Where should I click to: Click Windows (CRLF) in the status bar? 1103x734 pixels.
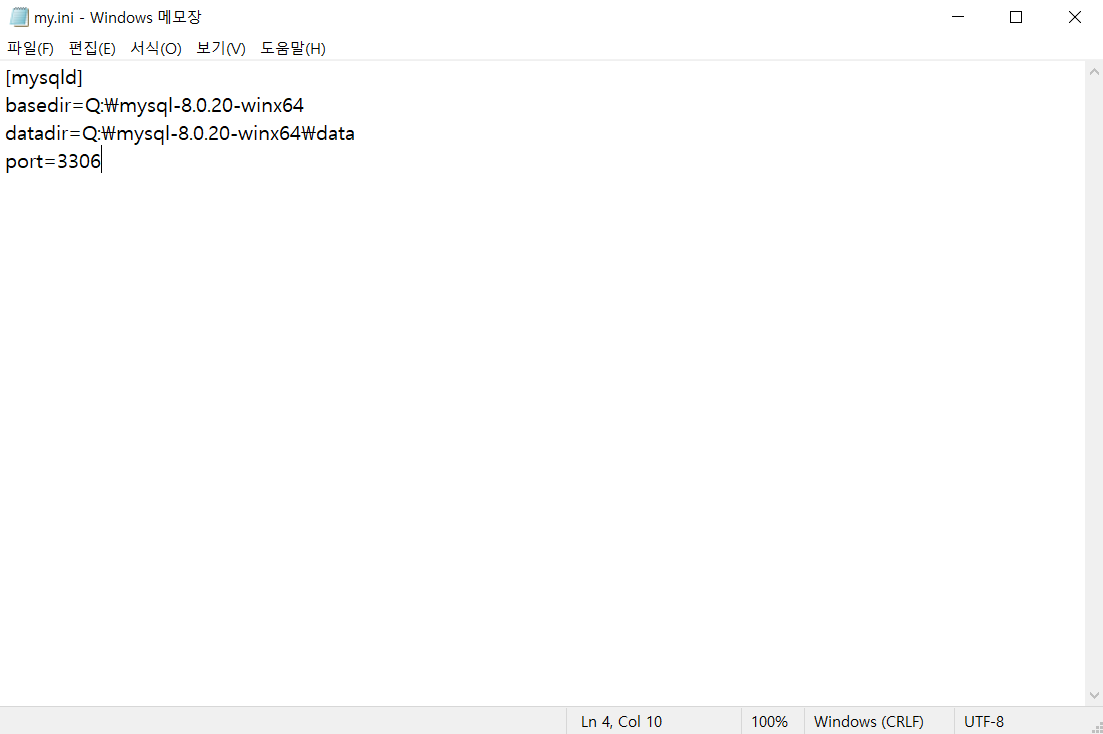click(869, 721)
